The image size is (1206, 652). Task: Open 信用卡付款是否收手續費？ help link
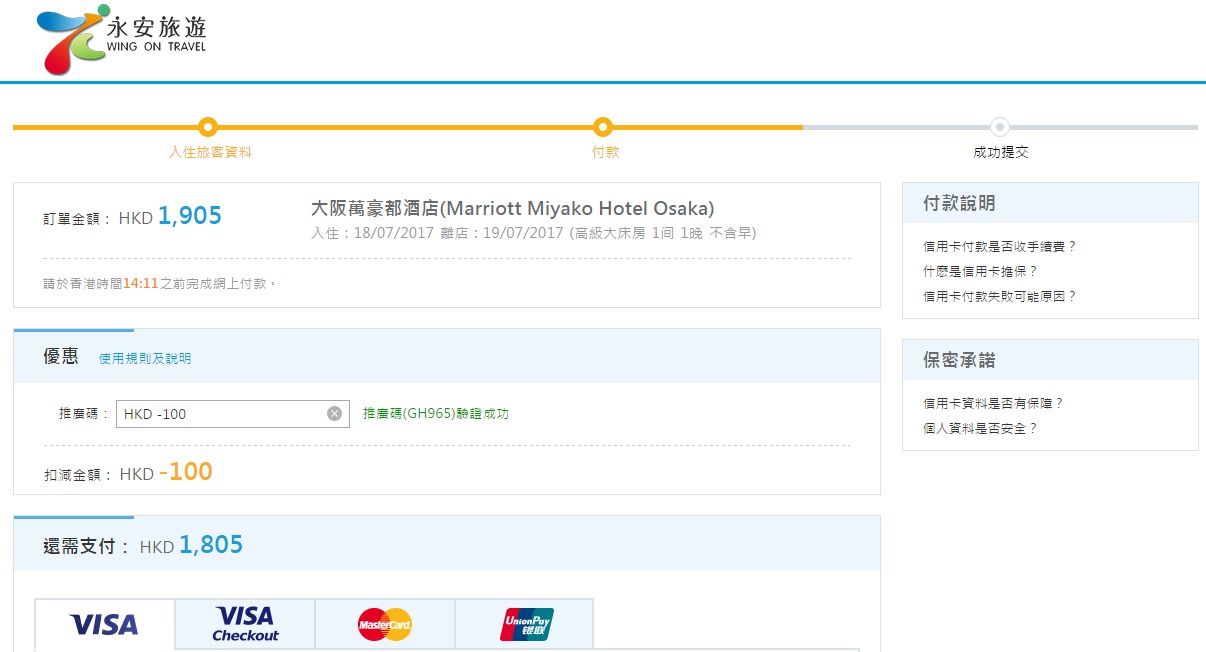coord(1000,246)
